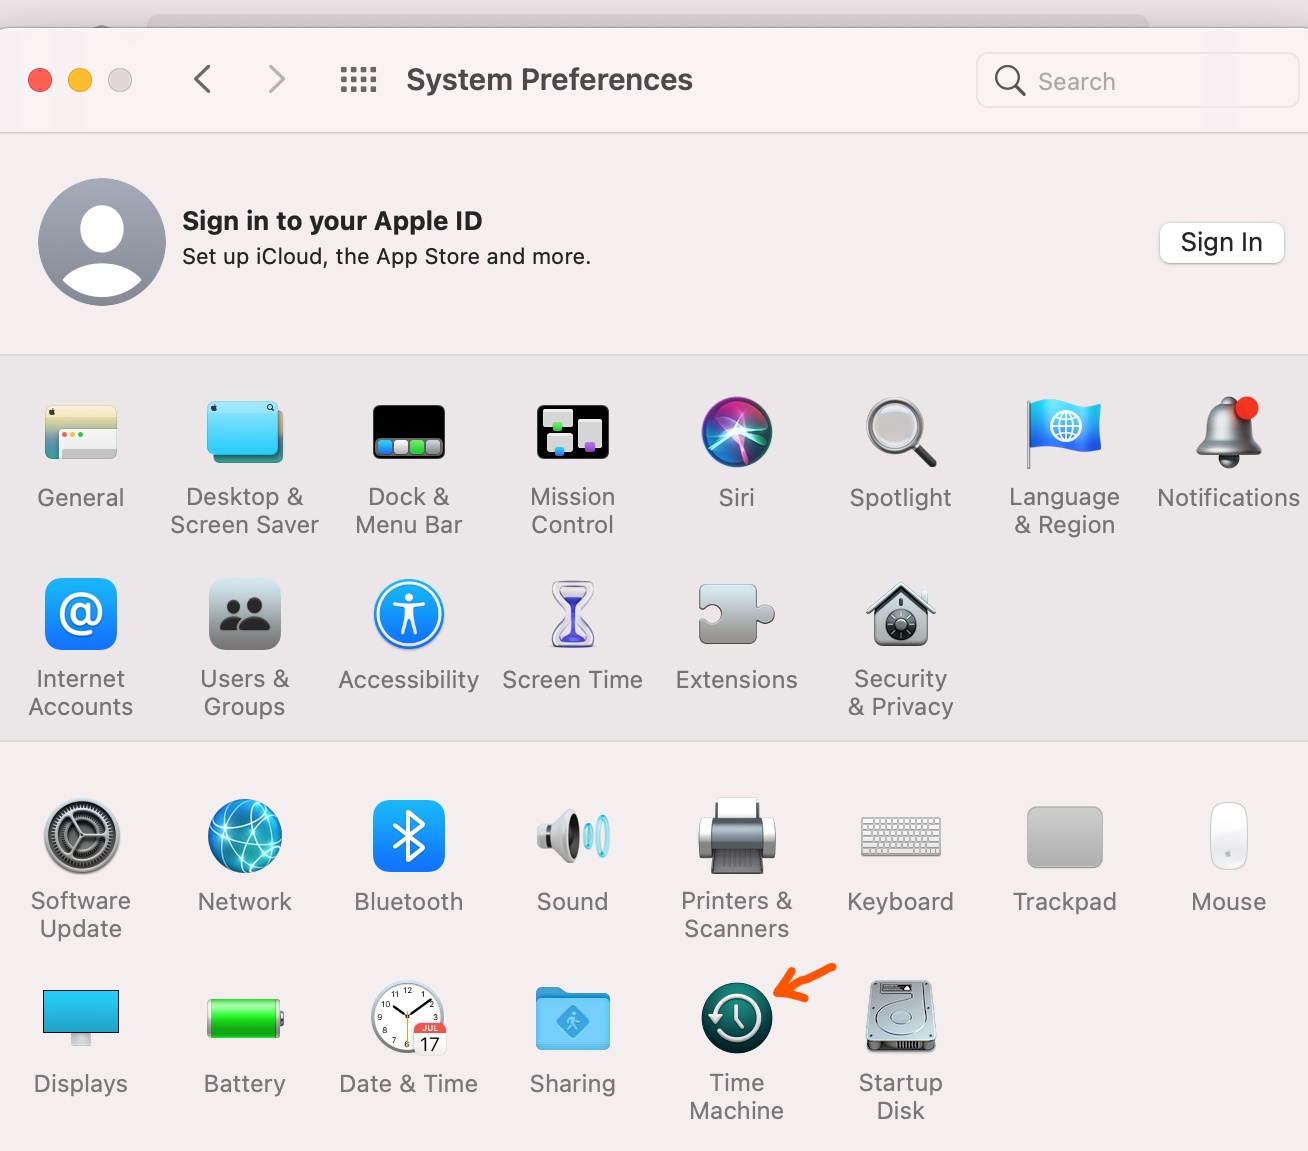Open Printers & Scanners pane
This screenshot has width=1308, height=1151.
(737, 836)
